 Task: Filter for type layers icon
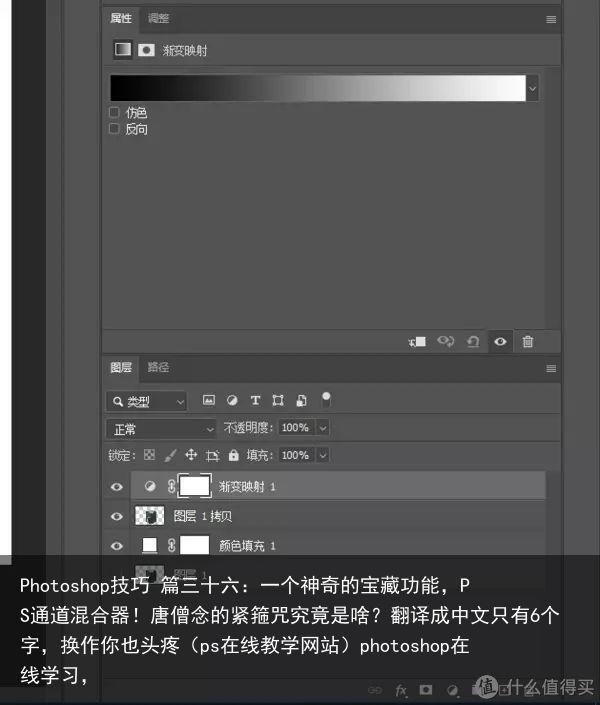[255, 400]
